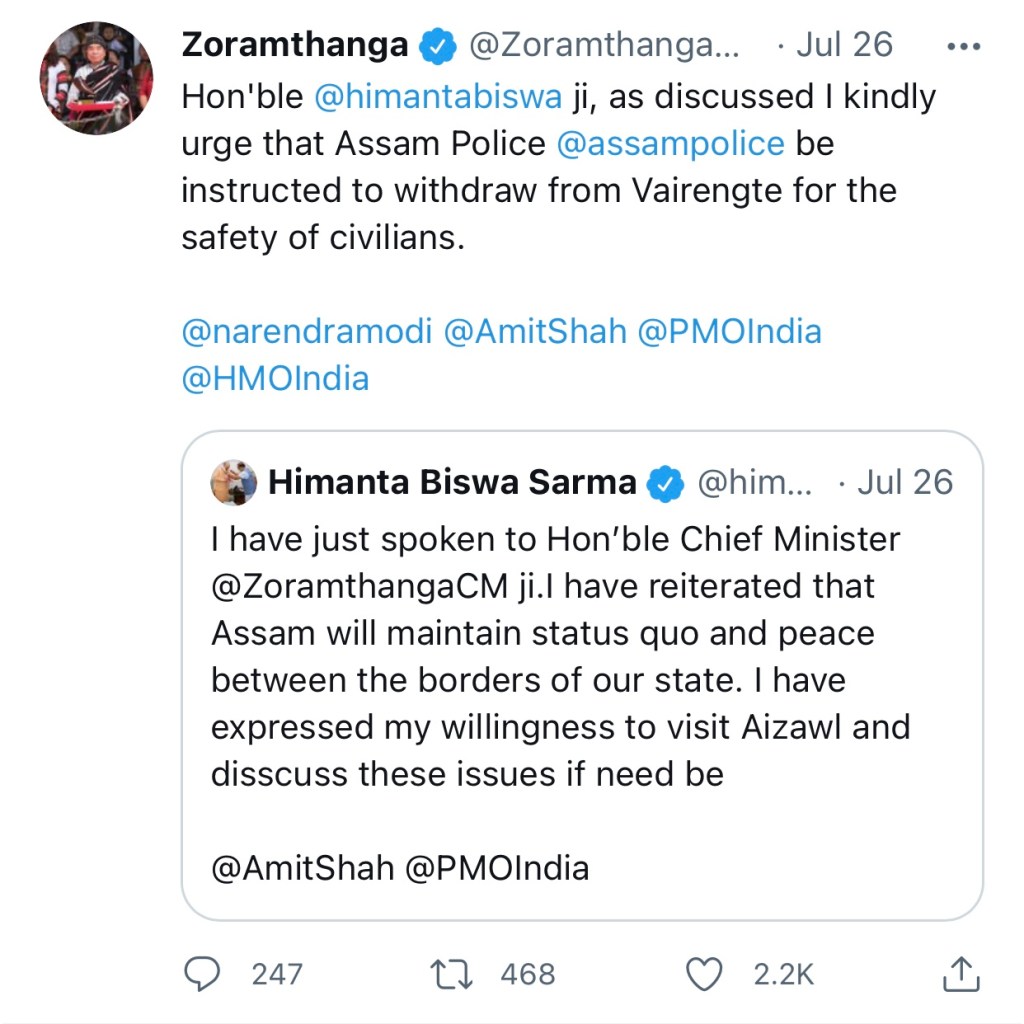
Task: Tap the share upload icon
Action: pyautogui.click(x=960, y=973)
